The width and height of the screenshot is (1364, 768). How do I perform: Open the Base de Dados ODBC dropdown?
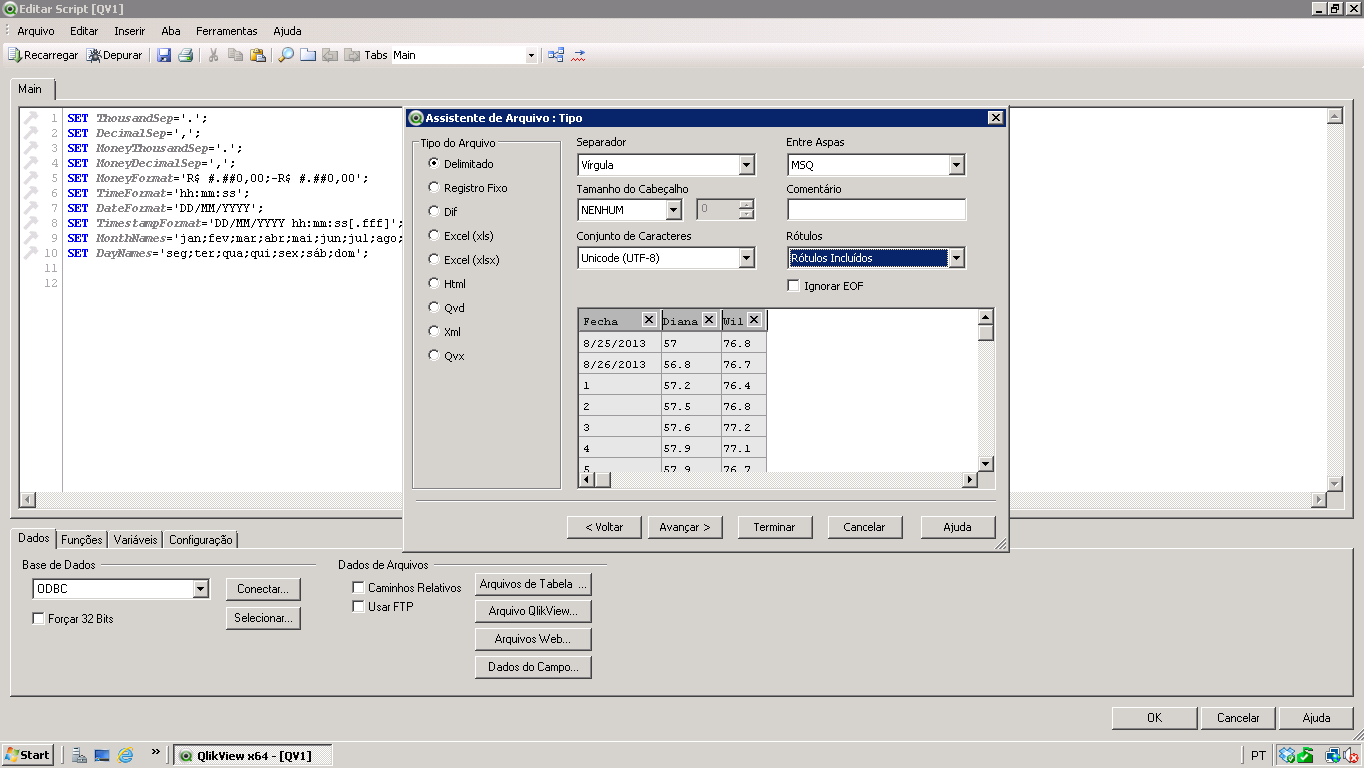point(121,589)
